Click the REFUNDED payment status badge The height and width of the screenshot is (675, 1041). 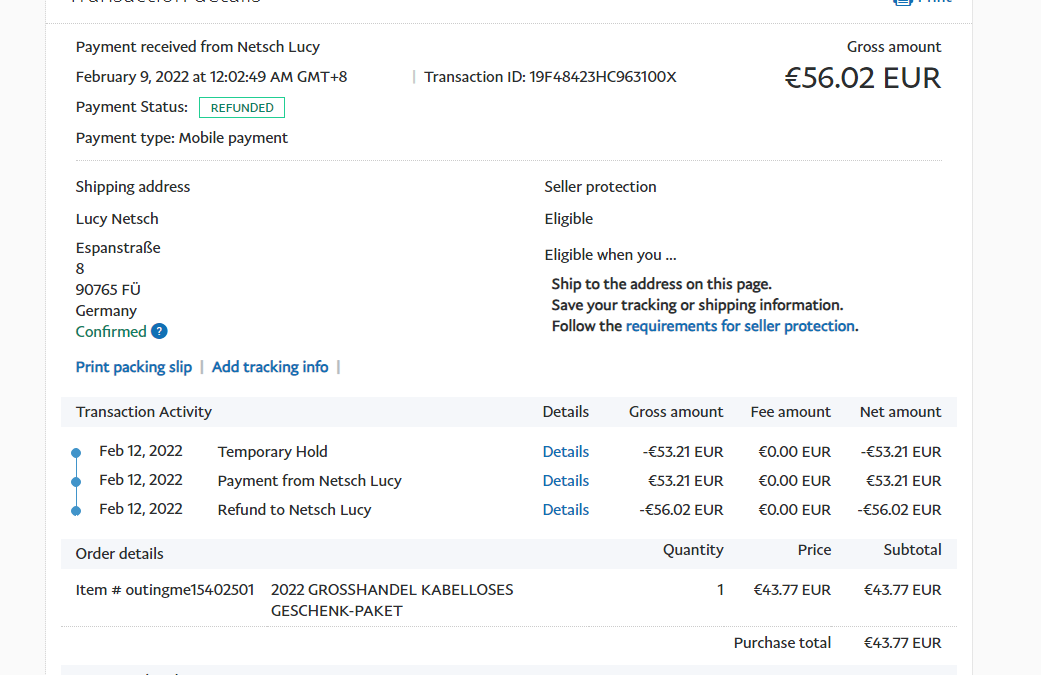click(242, 108)
